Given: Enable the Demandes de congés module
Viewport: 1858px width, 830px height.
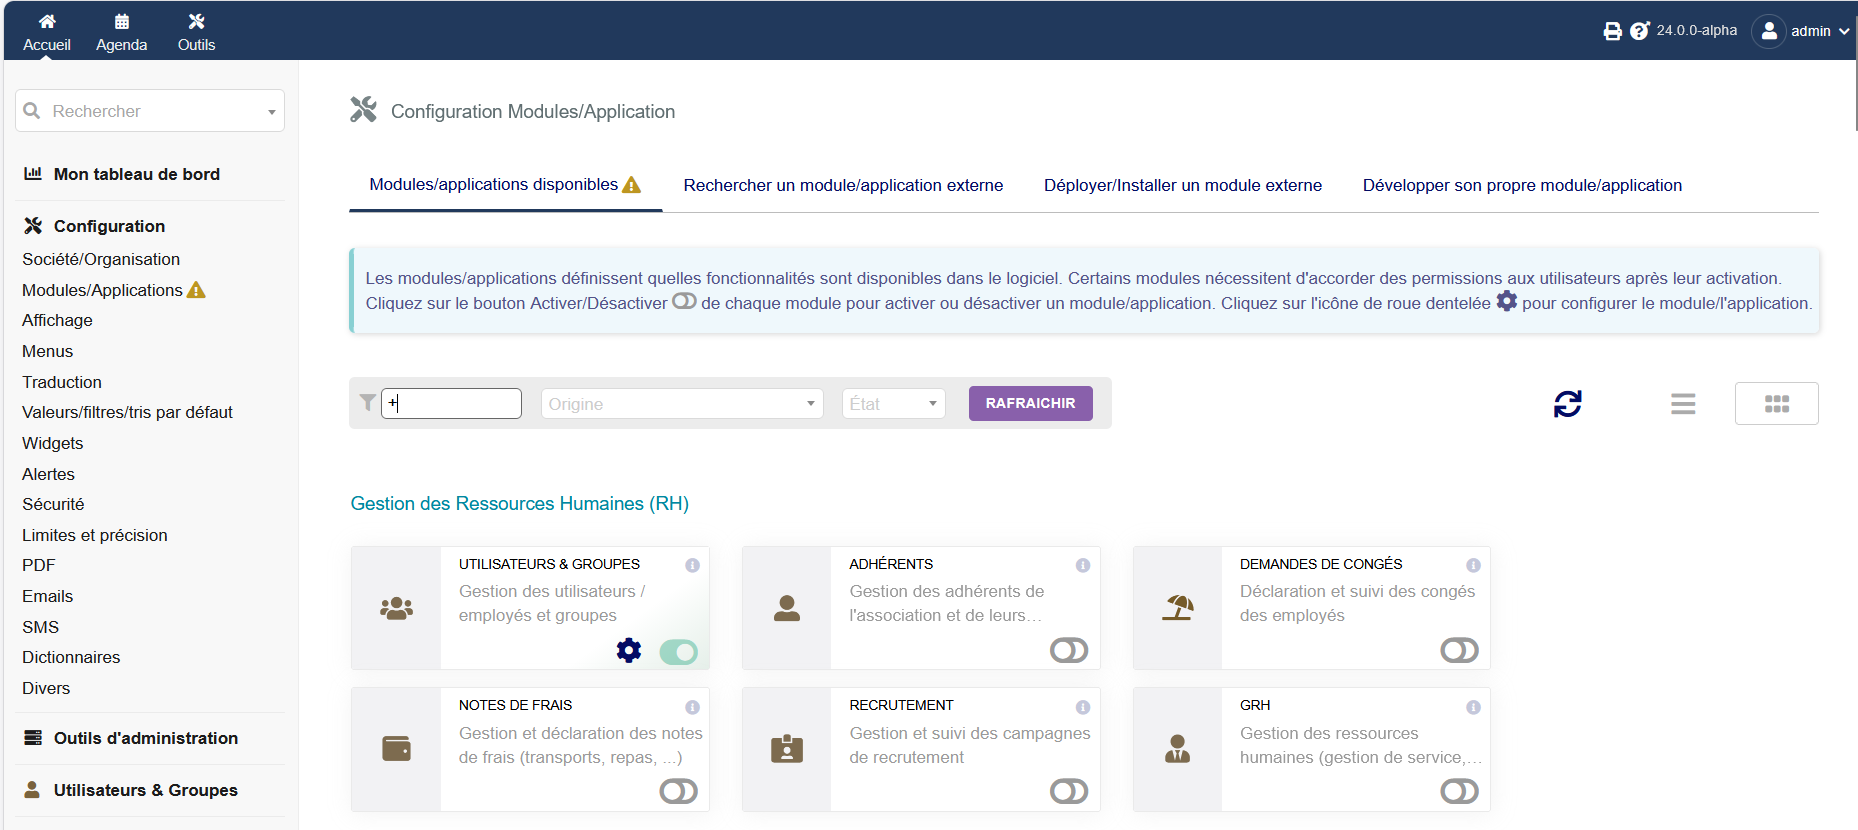Looking at the screenshot, I should click(x=1459, y=651).
